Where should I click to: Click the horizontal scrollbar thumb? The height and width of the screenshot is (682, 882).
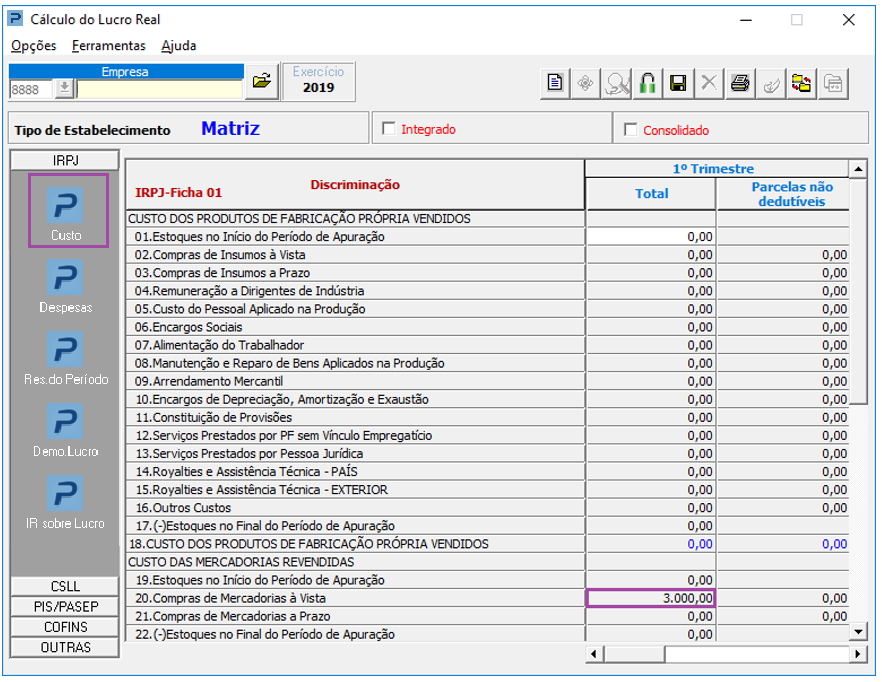click(x=634, y=654)
